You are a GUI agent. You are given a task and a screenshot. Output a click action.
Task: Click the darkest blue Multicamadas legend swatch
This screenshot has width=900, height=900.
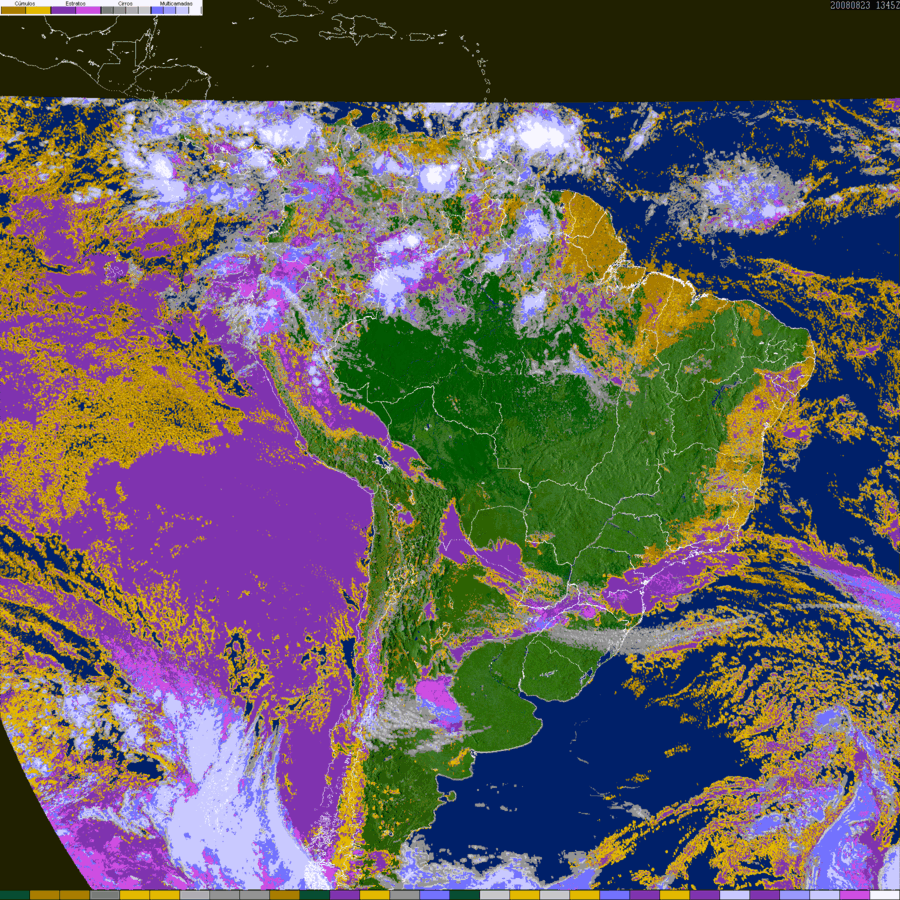157,10
